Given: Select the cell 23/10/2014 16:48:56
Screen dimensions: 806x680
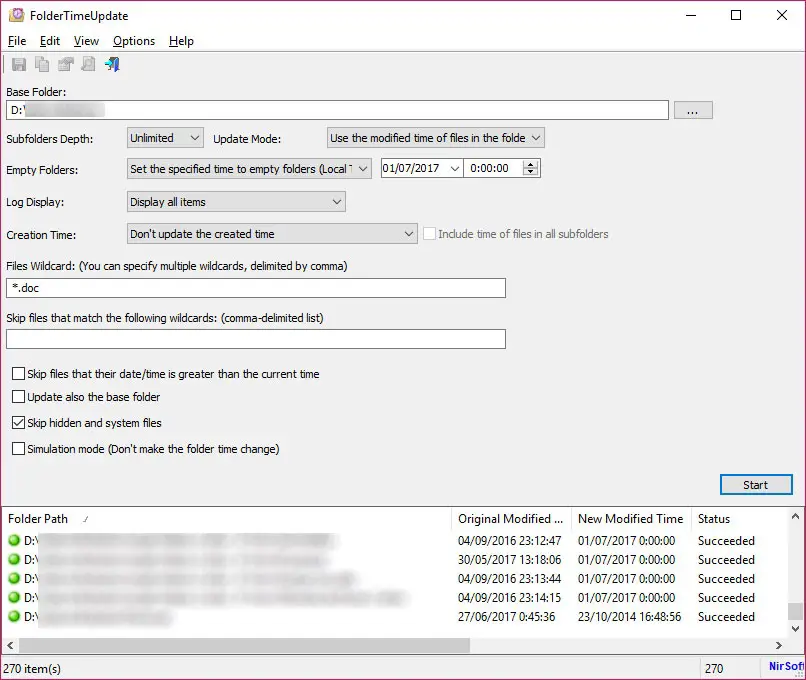Looking at the screenshot, I should (x=629, y=616).
